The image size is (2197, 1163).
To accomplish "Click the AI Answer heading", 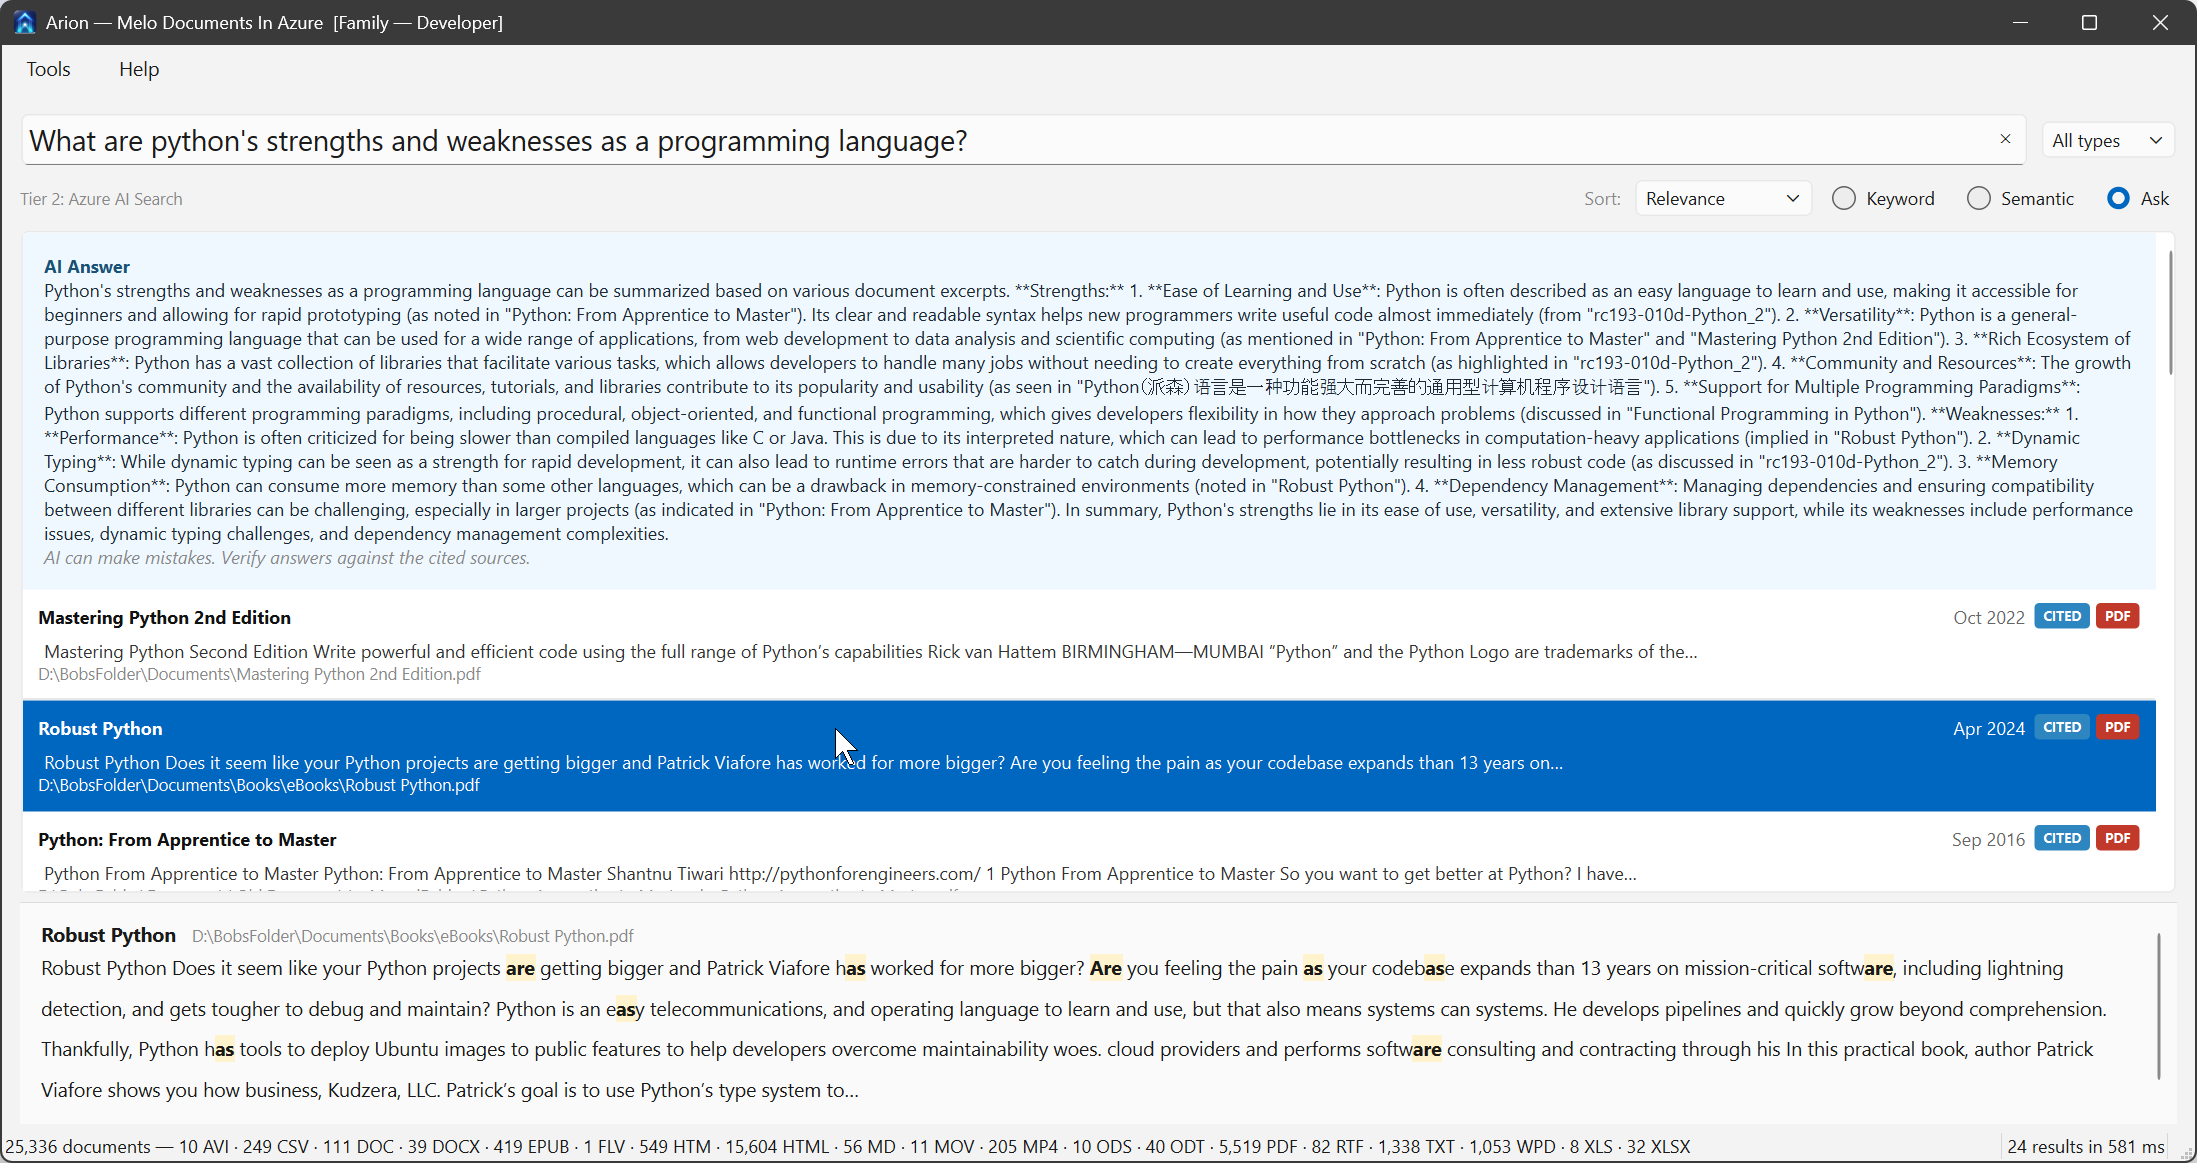I will [86, 266].
